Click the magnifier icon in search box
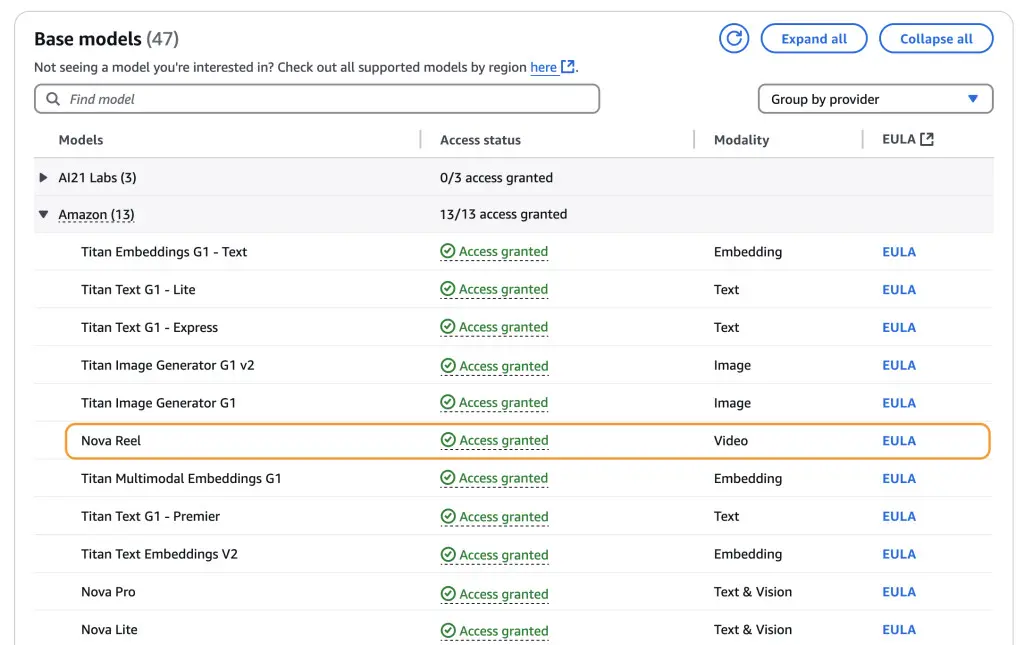The image size is (1024, 645). [54, 99]
